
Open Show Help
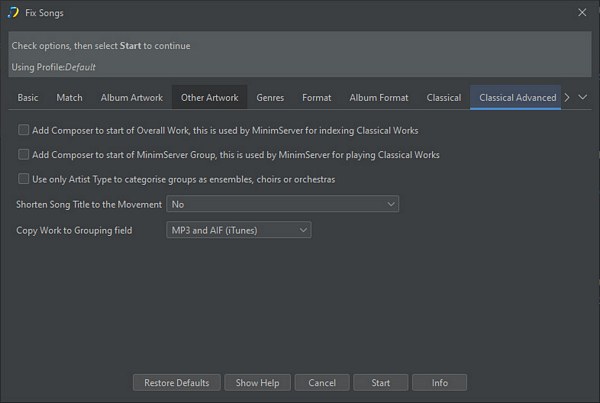tap(257, 383)
